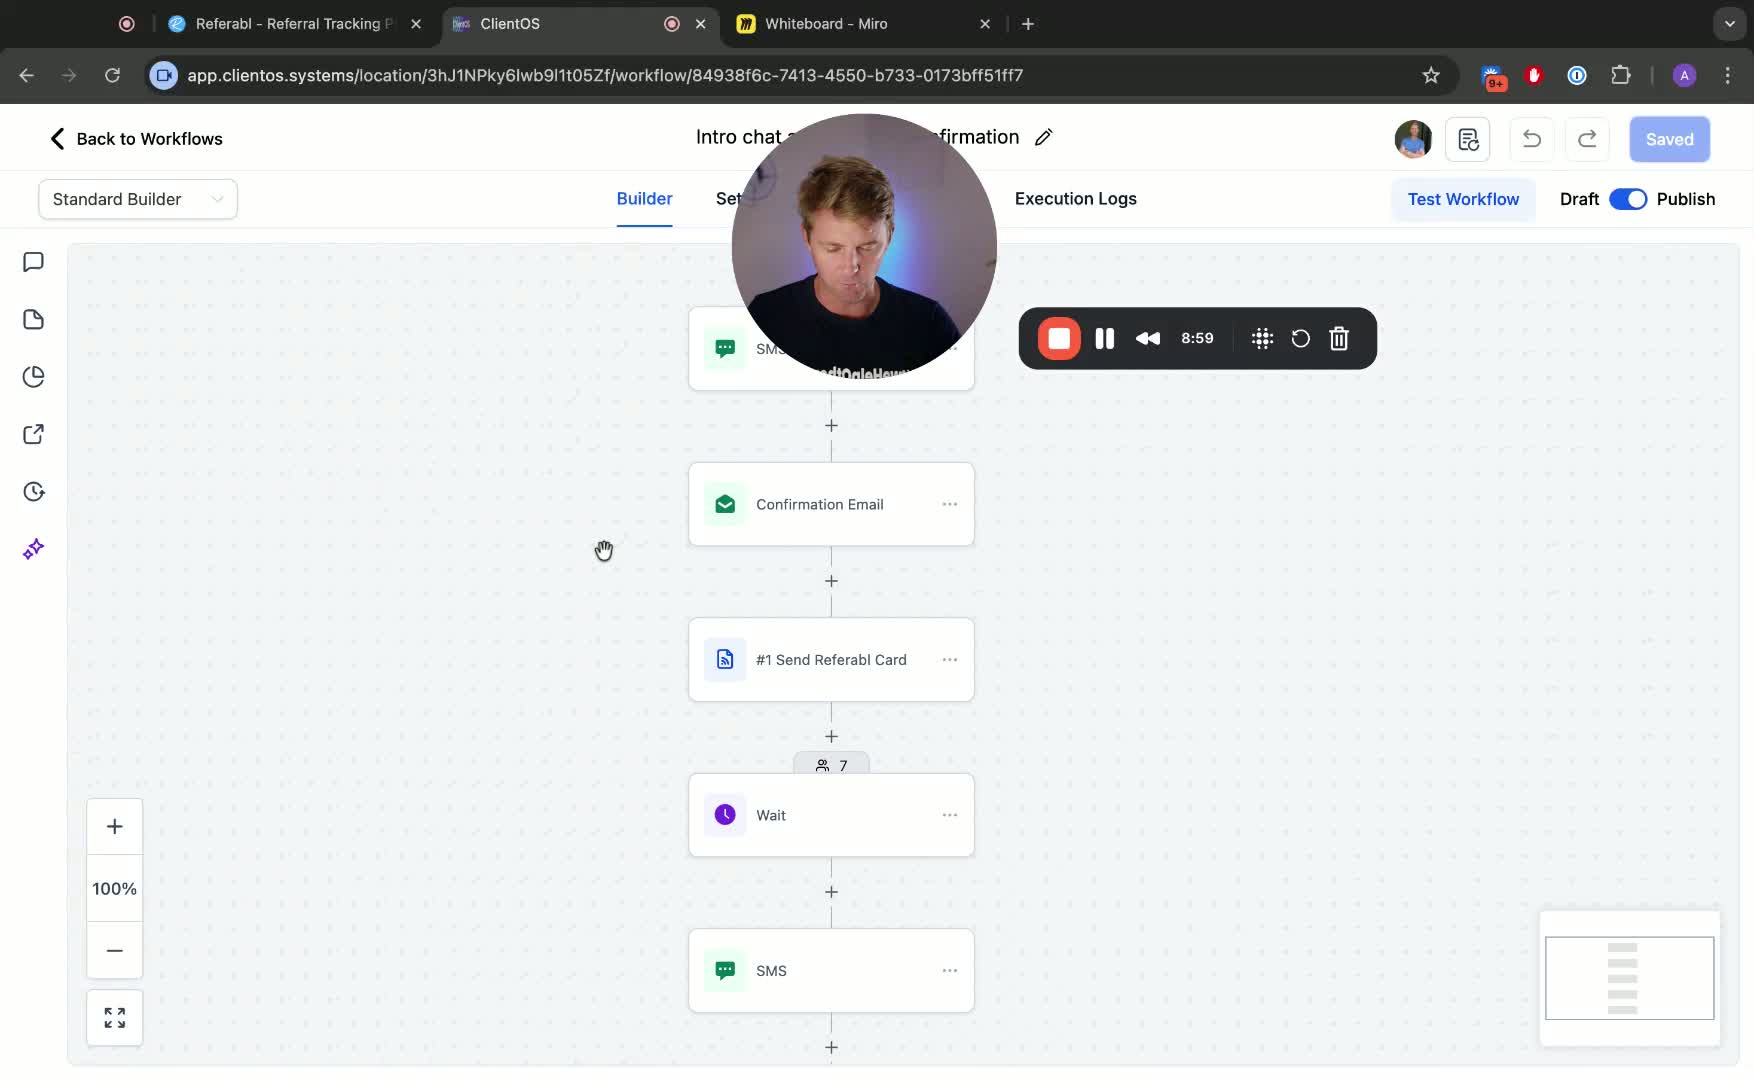Open options menu for Wait step

(x=950, y=816)
